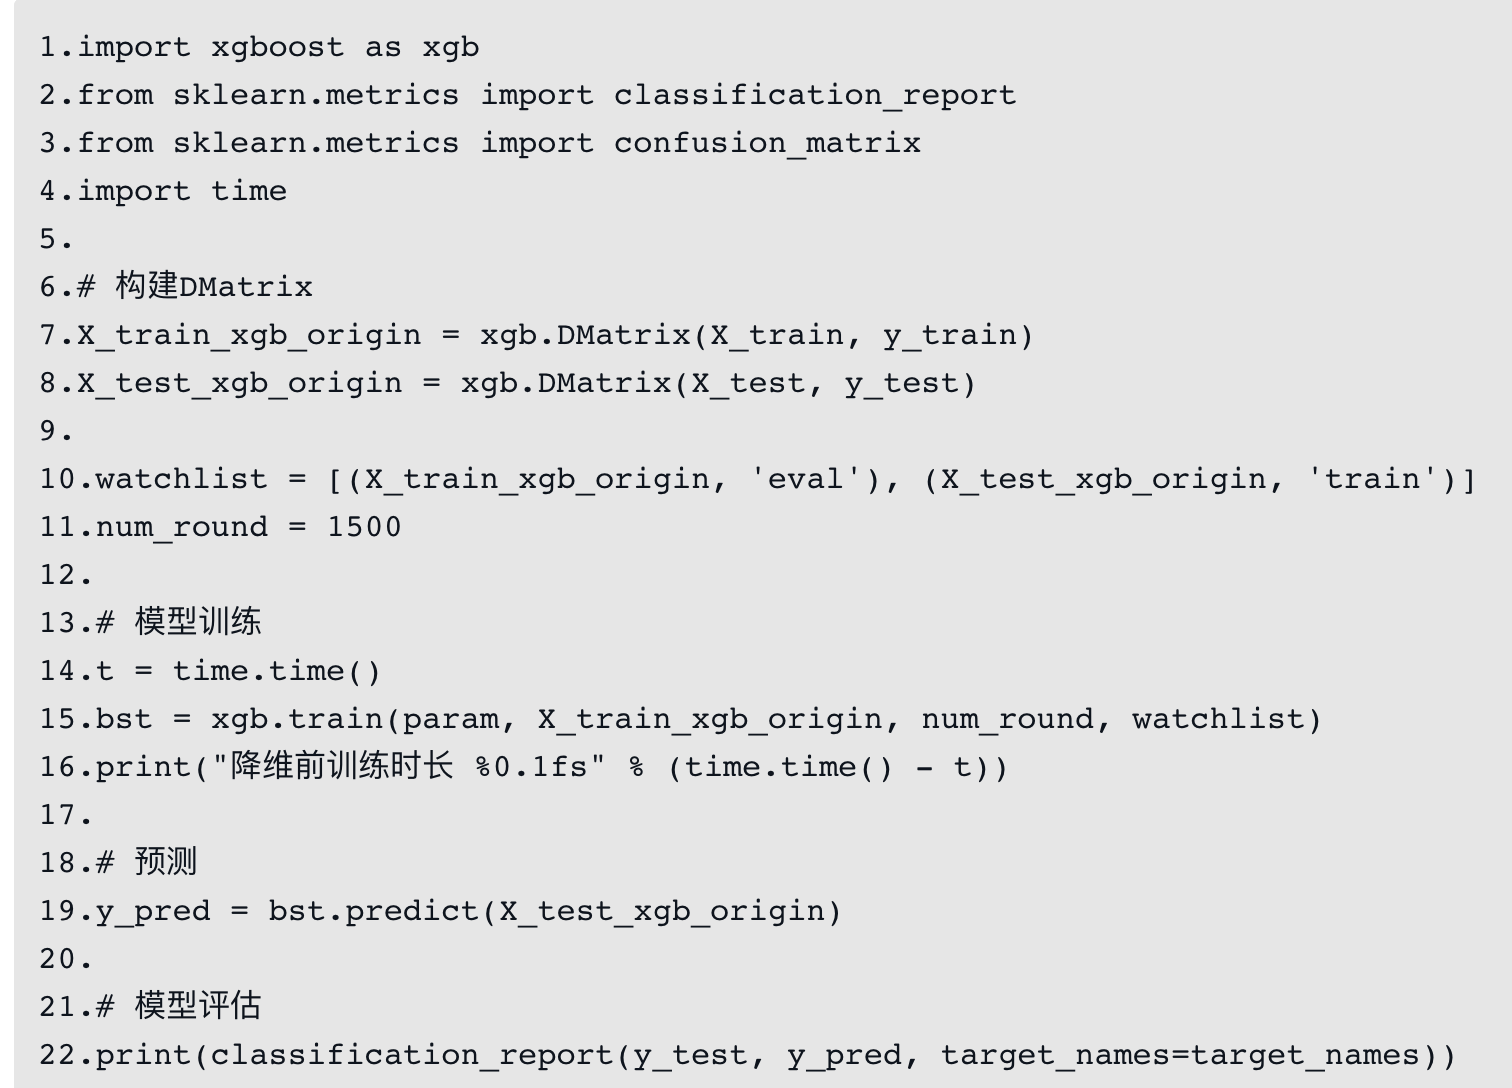
Task: Click 'confusion_matrix' in the line 3 import
Action: click(766, 143)
